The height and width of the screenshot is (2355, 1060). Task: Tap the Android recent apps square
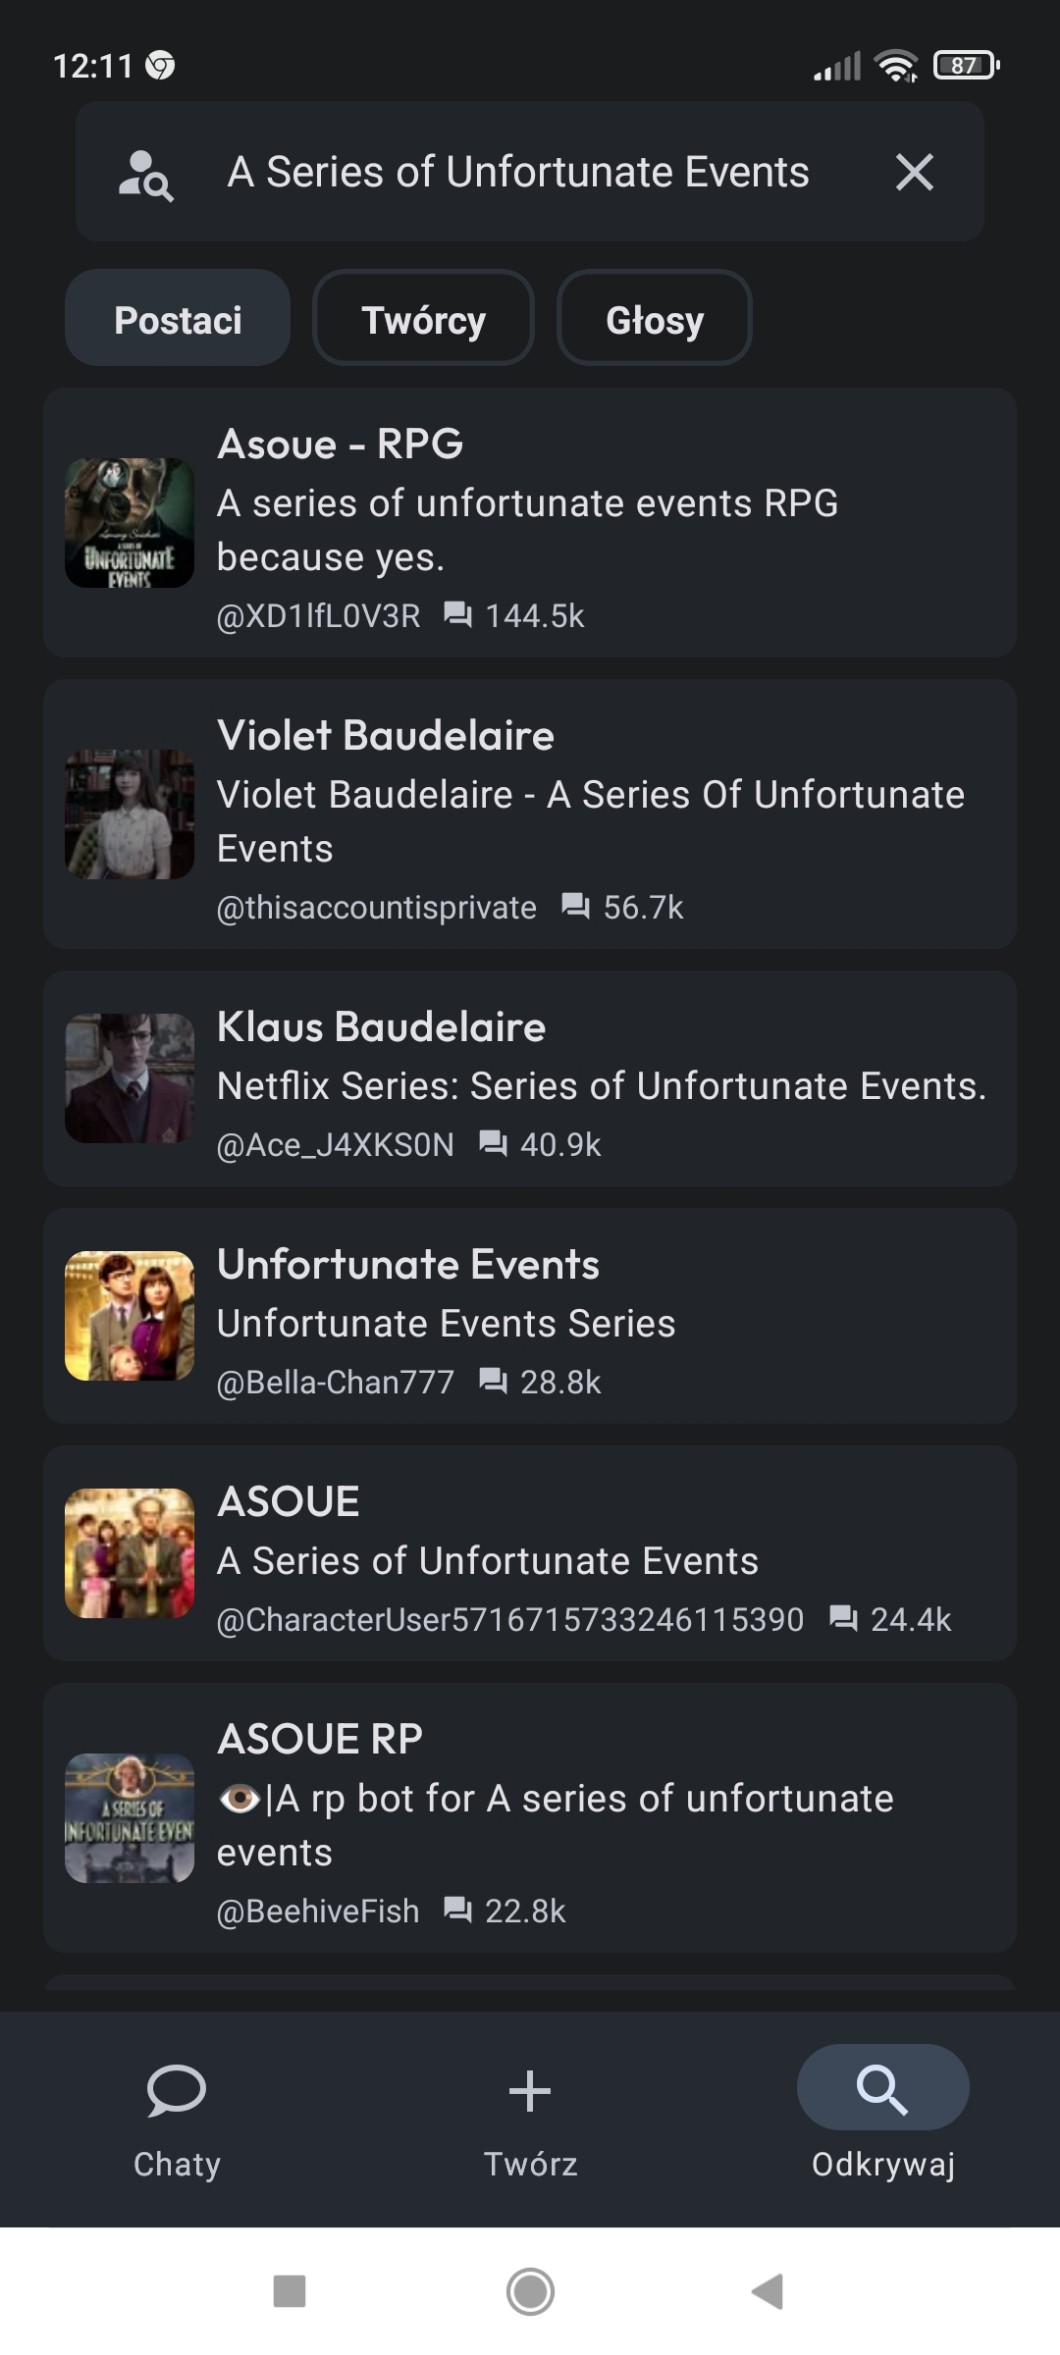click(290, 2290)
